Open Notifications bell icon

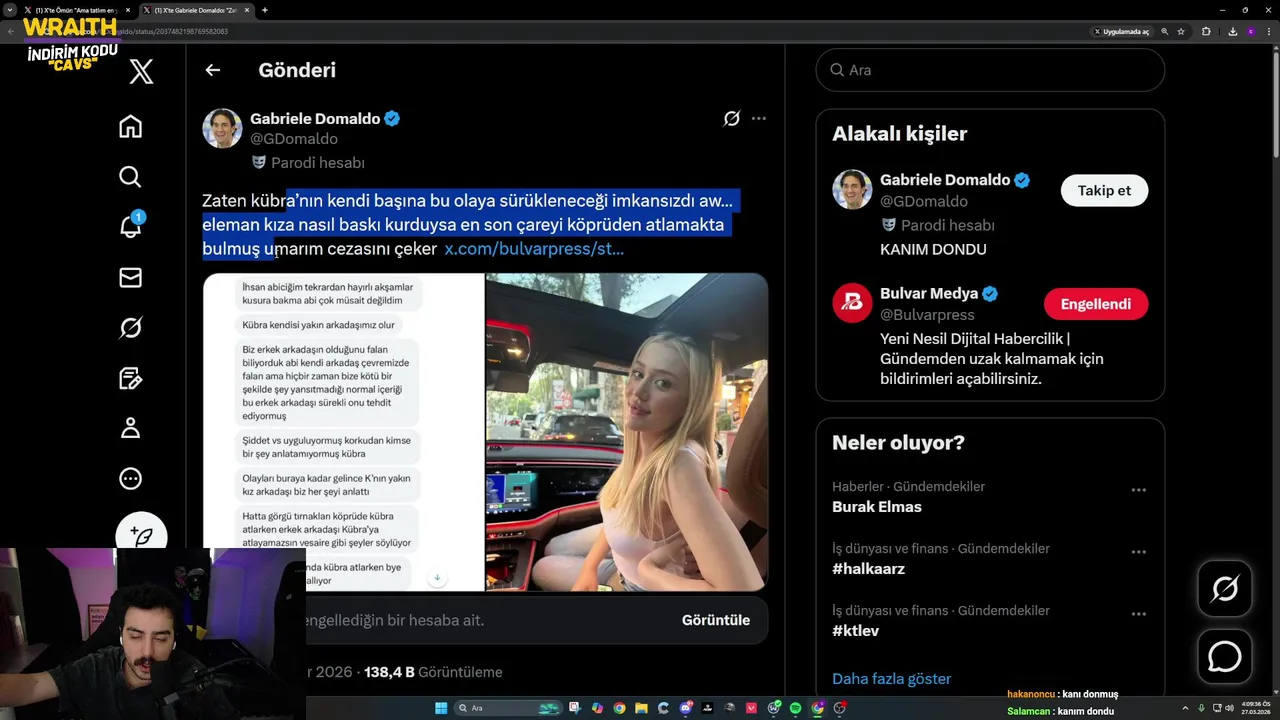click(130, 227)
